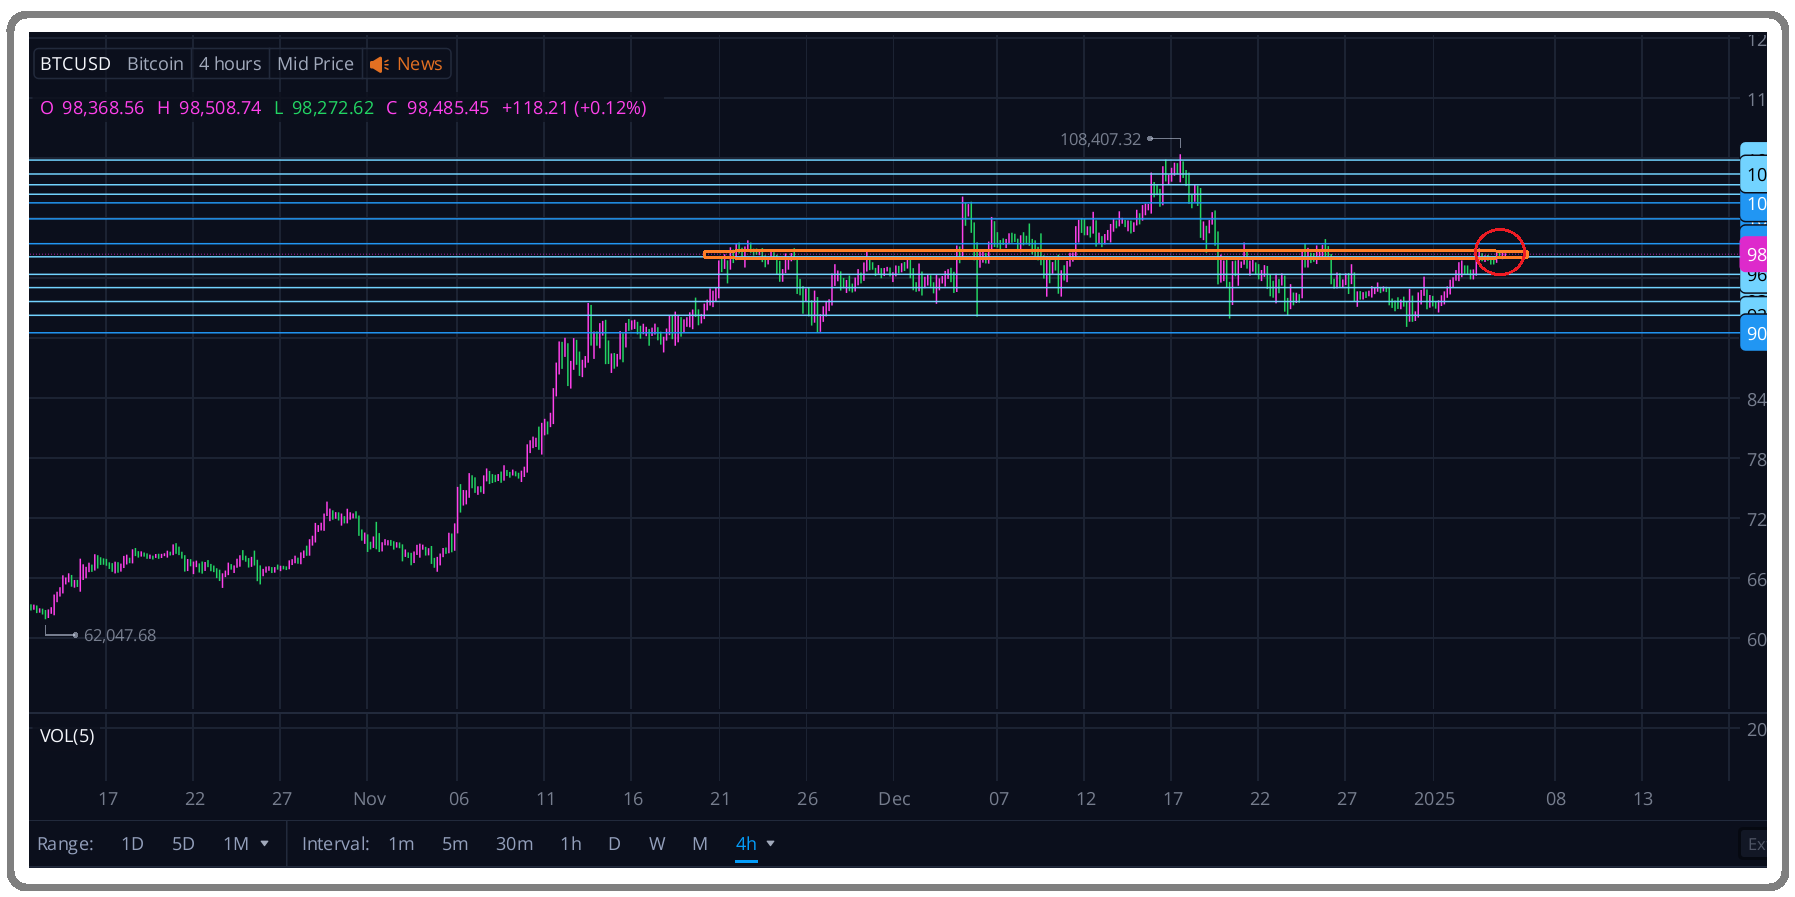This screenshot has width=1795, height=897.
Task: Click the 84 price axis label
Action: pyautogui.click(x=1756, y=400)
